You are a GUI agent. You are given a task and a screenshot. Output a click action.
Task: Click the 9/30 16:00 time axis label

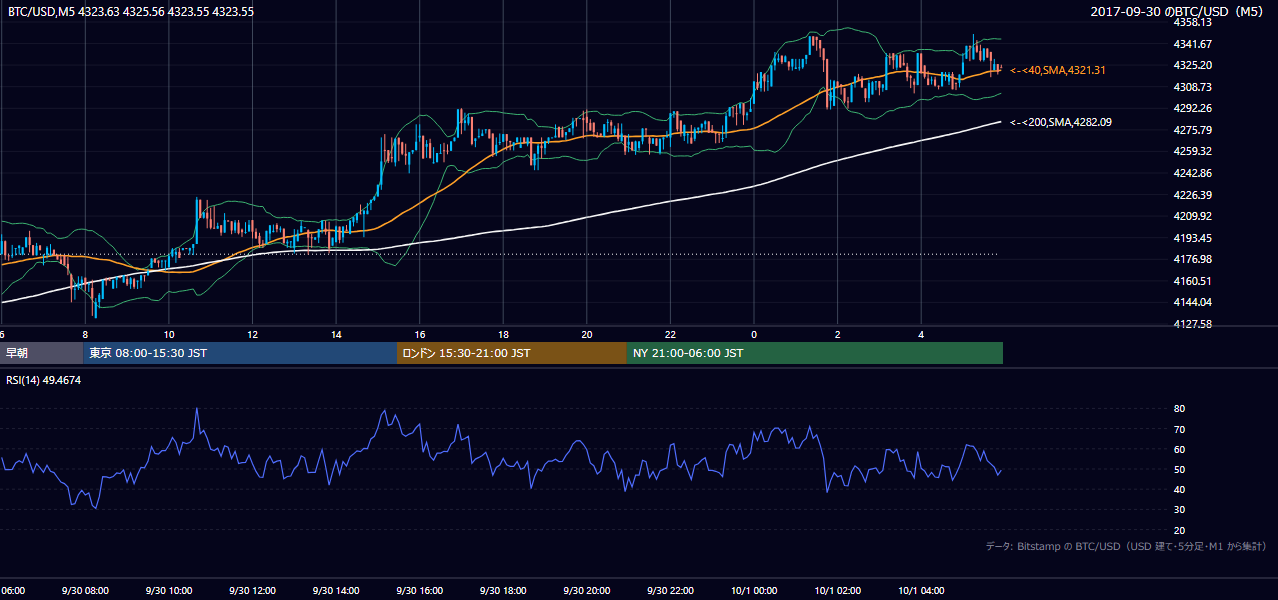[x=419, y=591]
